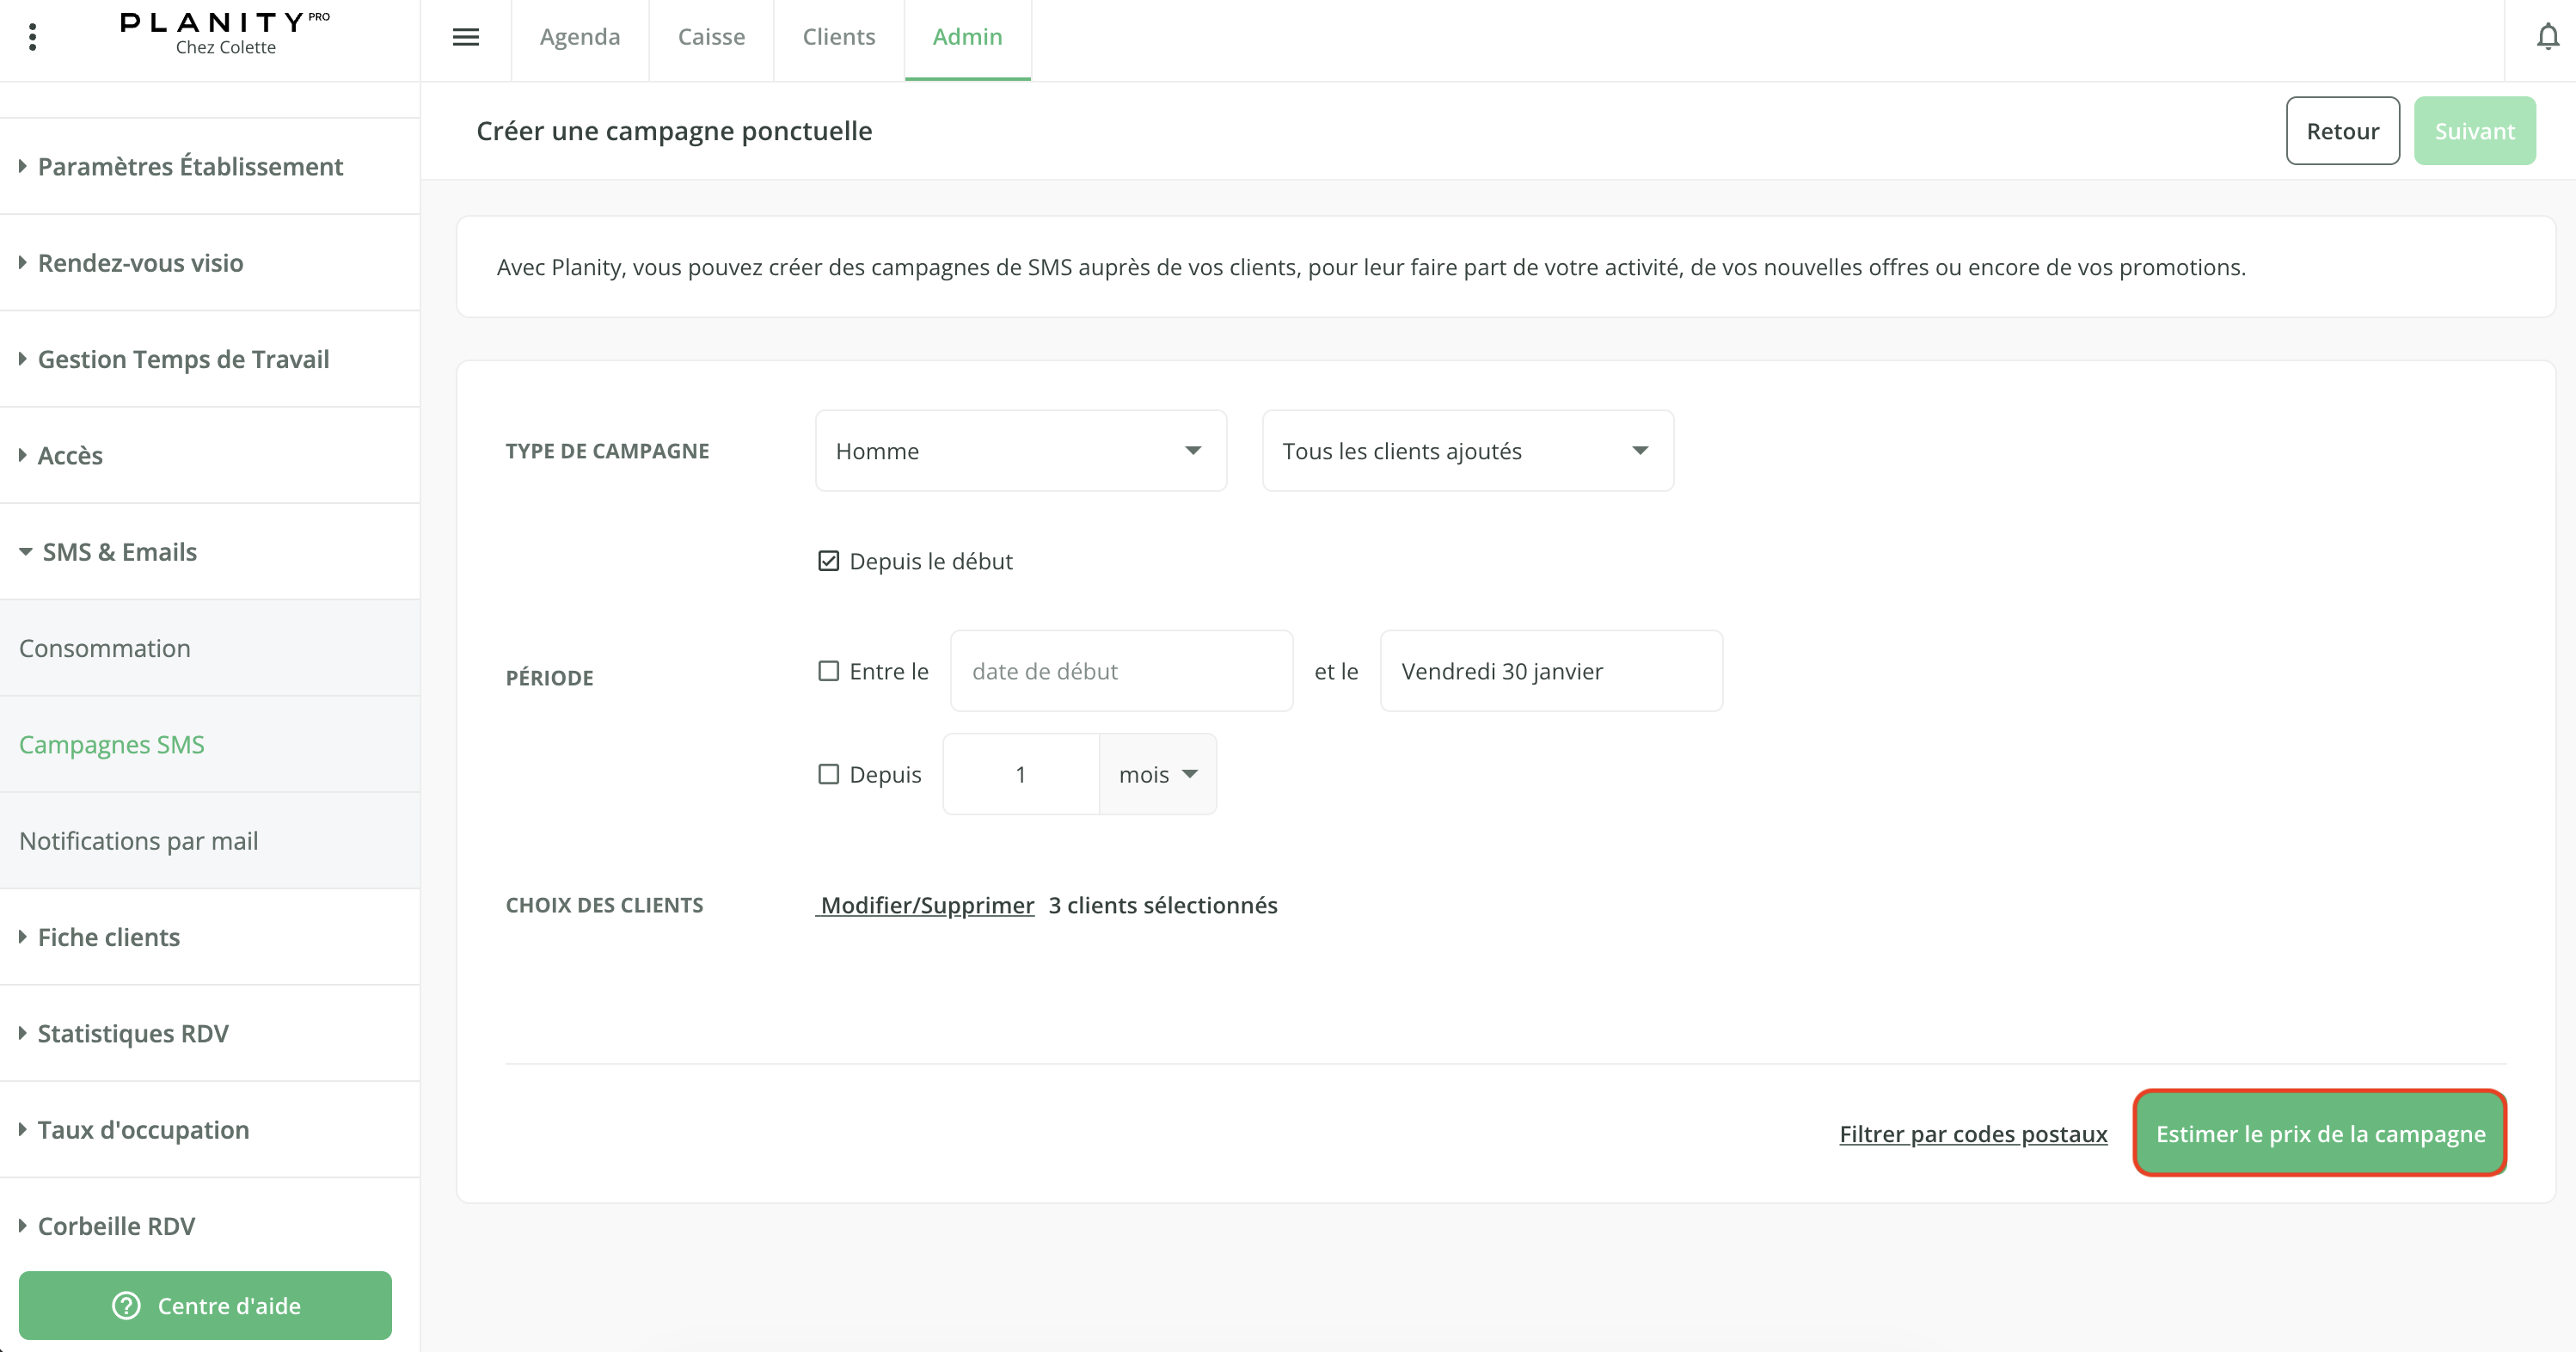Image resolution: width=2576 pixels, height=1352 pixels.
Task: Open the Tous les clients ajoutés dropdown
Action: 1466,451
